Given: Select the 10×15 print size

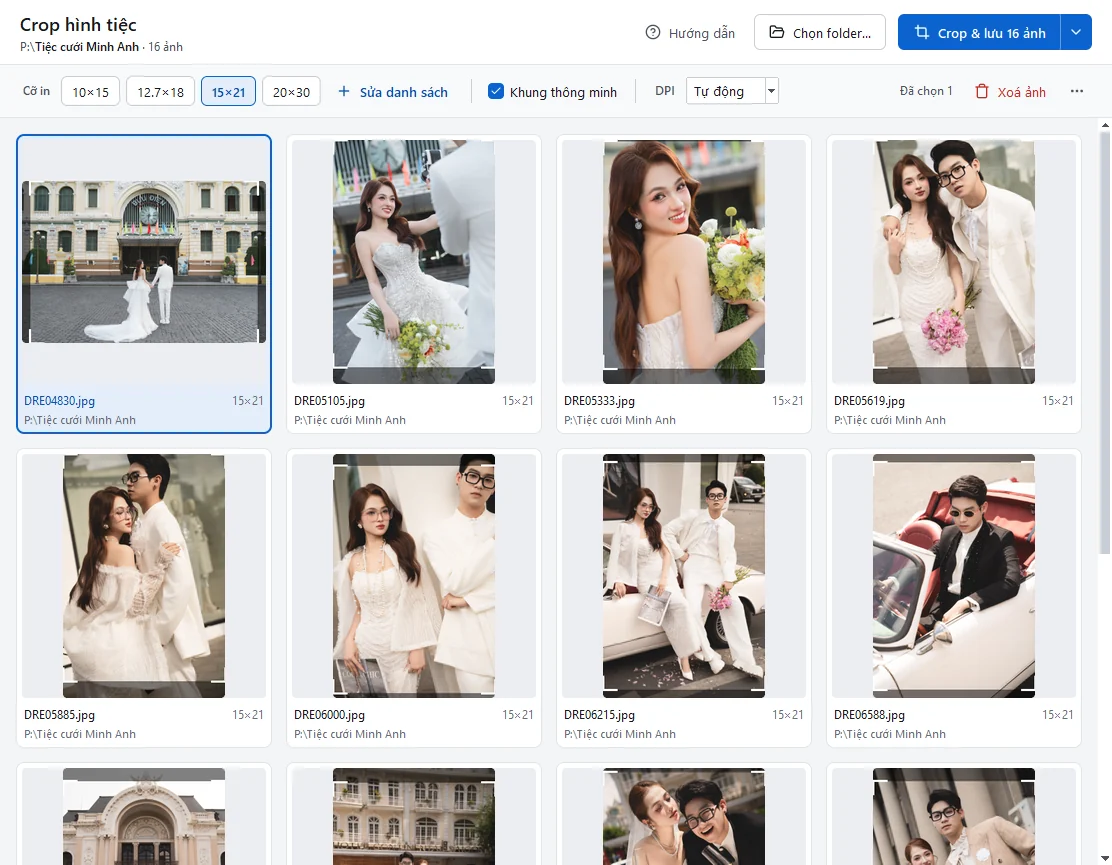Looking at the screenshot, I should pyautogui.click(x=90, y=91).
